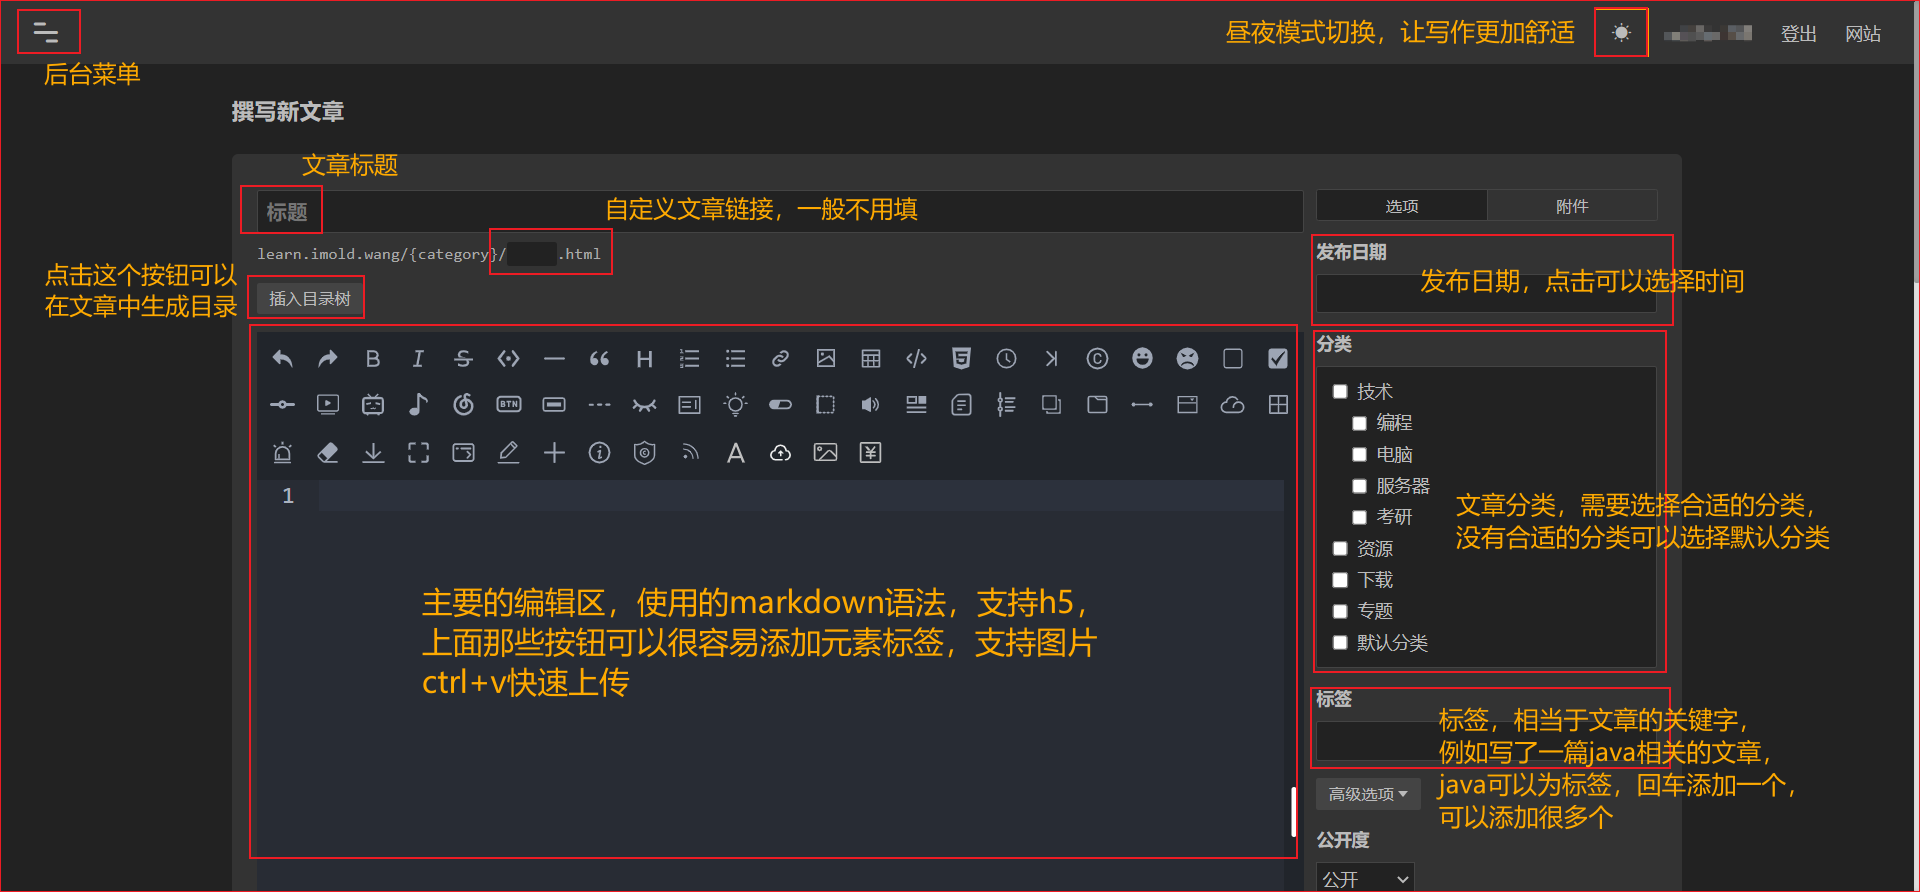Image resolution: width=1920 pixels, height=892 pixels.
Task: Click the 插入目录树 button
Action: click(309, 299)
